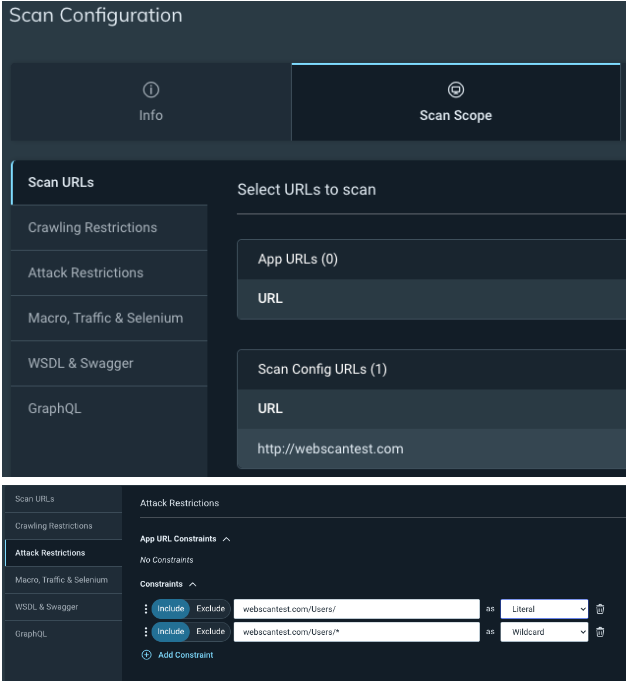Image resolution: width=627 pixels, height=683 pixels.
Task: Click the webscantest.com/Users/* text field
Action: (x=355, y=632)
